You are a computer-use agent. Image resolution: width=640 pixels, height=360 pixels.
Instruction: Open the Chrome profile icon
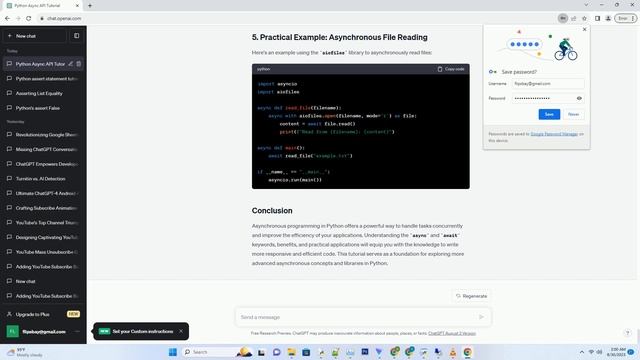(608, 18)
